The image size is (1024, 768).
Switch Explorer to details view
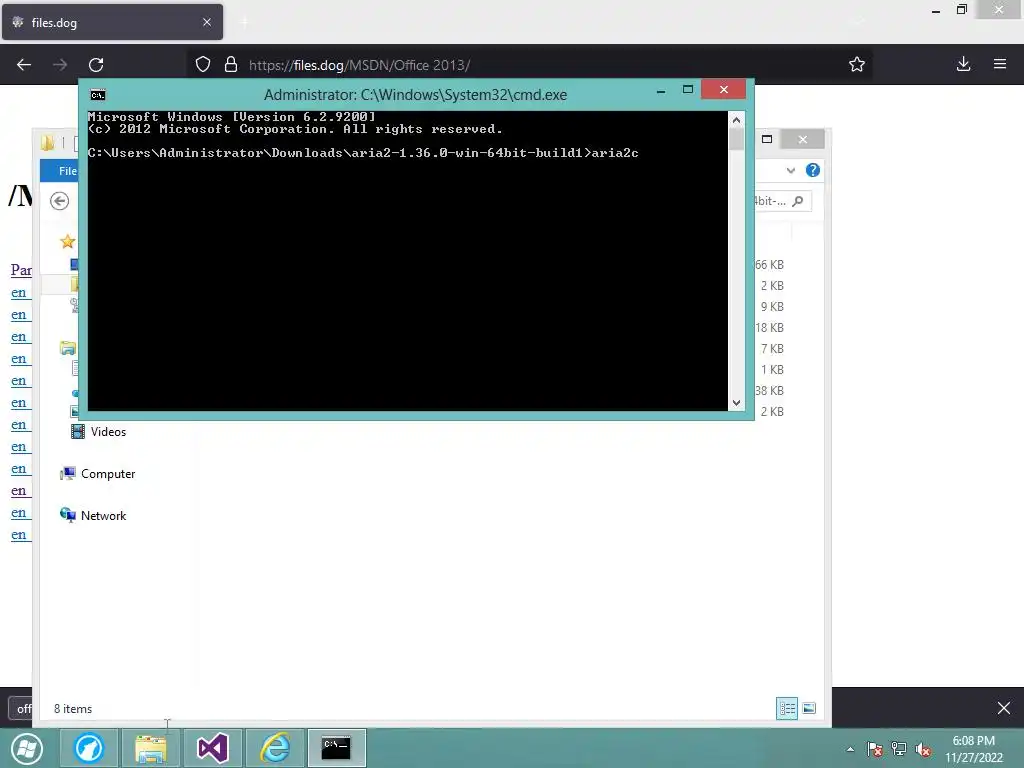click(787, 709)
